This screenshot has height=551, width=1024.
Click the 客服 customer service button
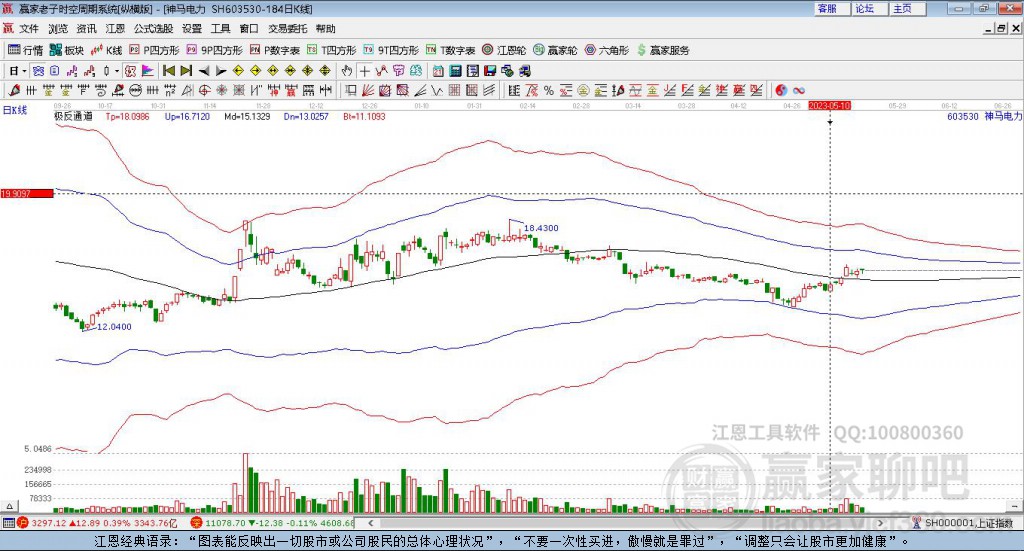(x=832, y=8)
